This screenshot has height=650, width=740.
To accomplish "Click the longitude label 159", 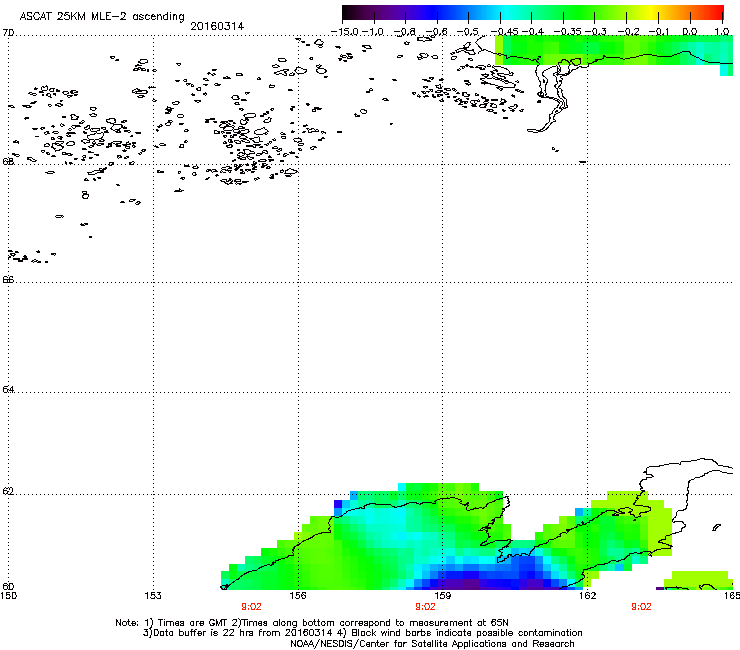I will tap(443, 596).
